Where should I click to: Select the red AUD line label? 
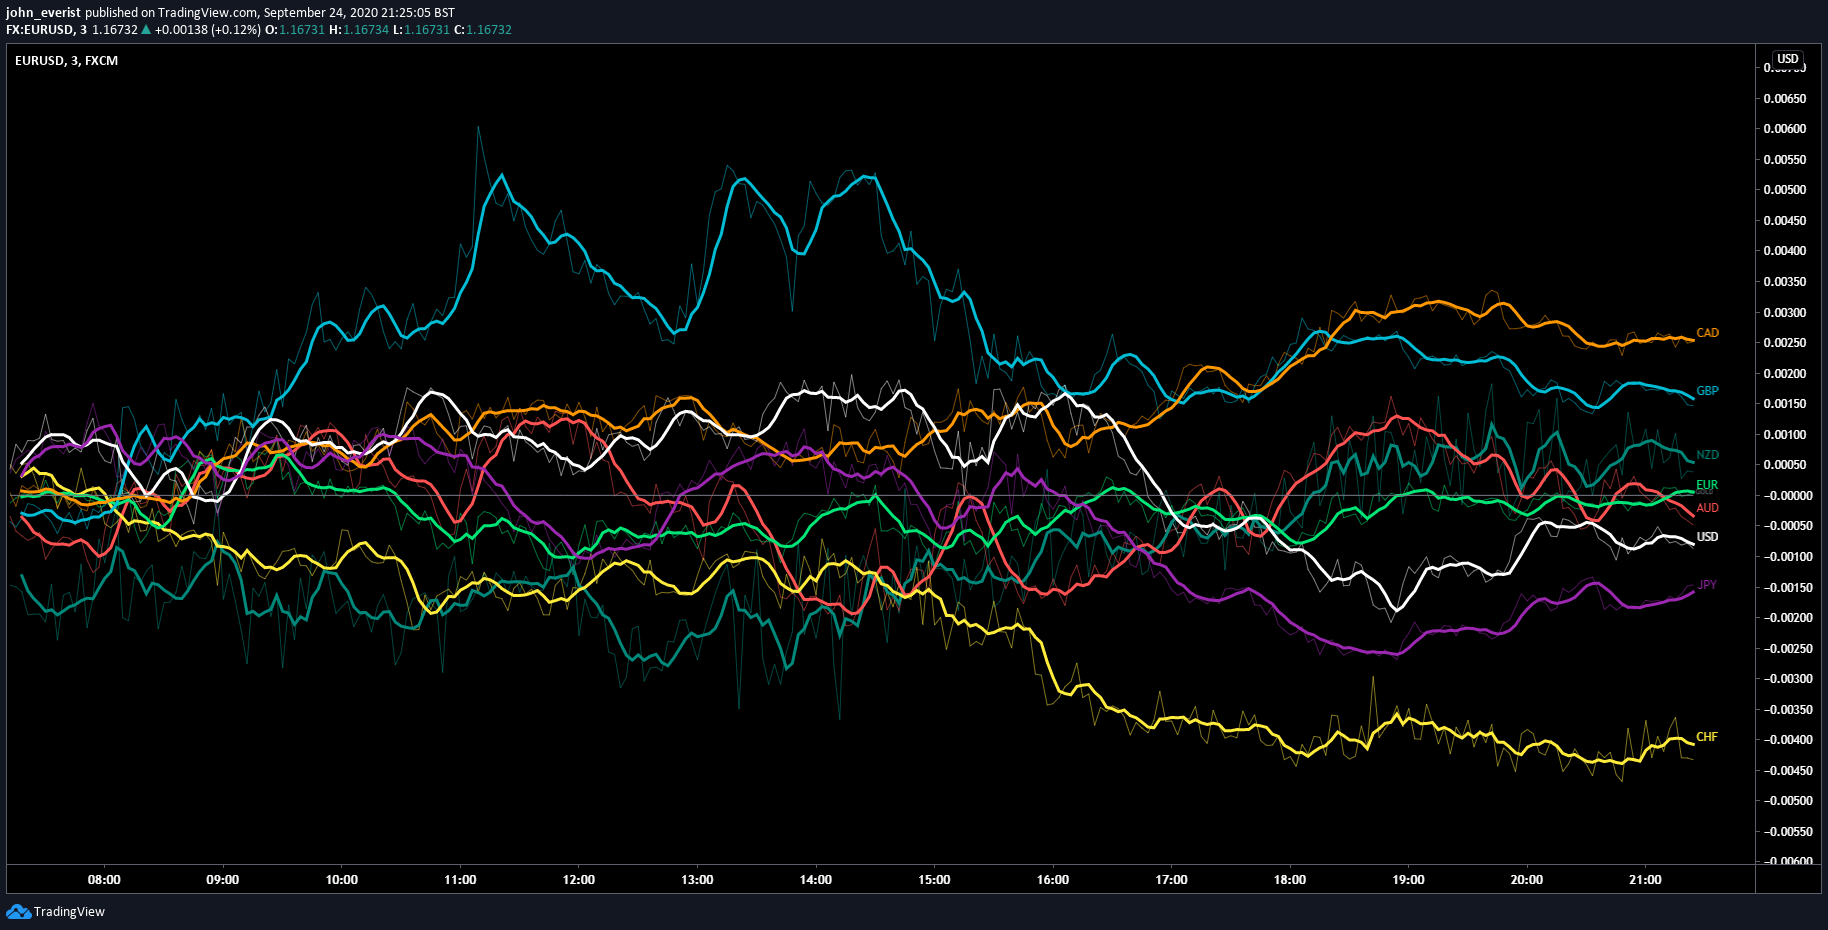coord(1707,508)
